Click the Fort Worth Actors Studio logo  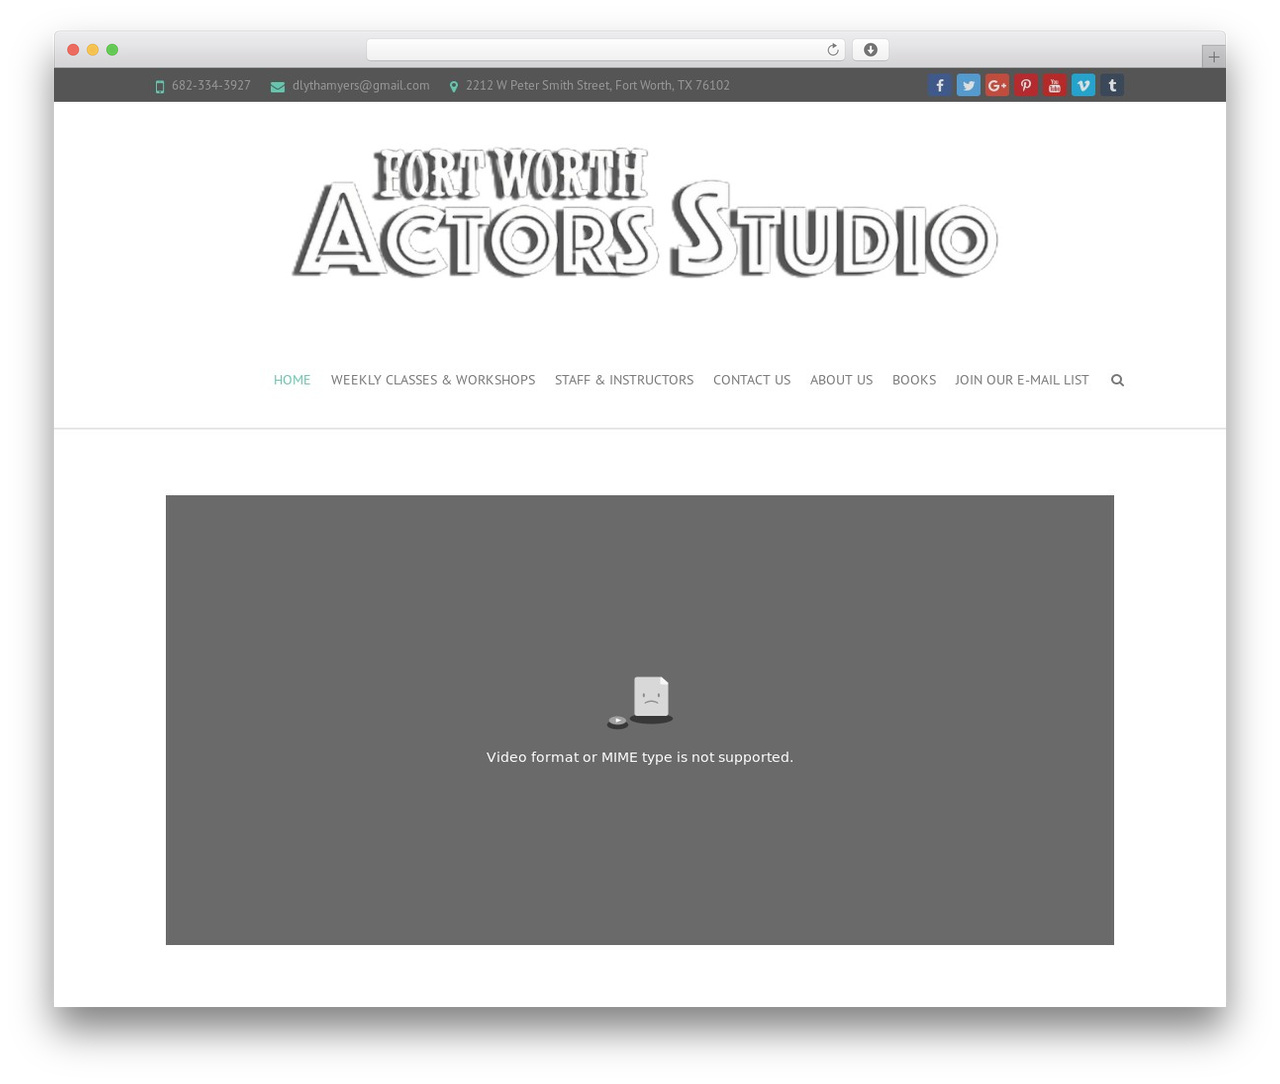coord(645,212)
